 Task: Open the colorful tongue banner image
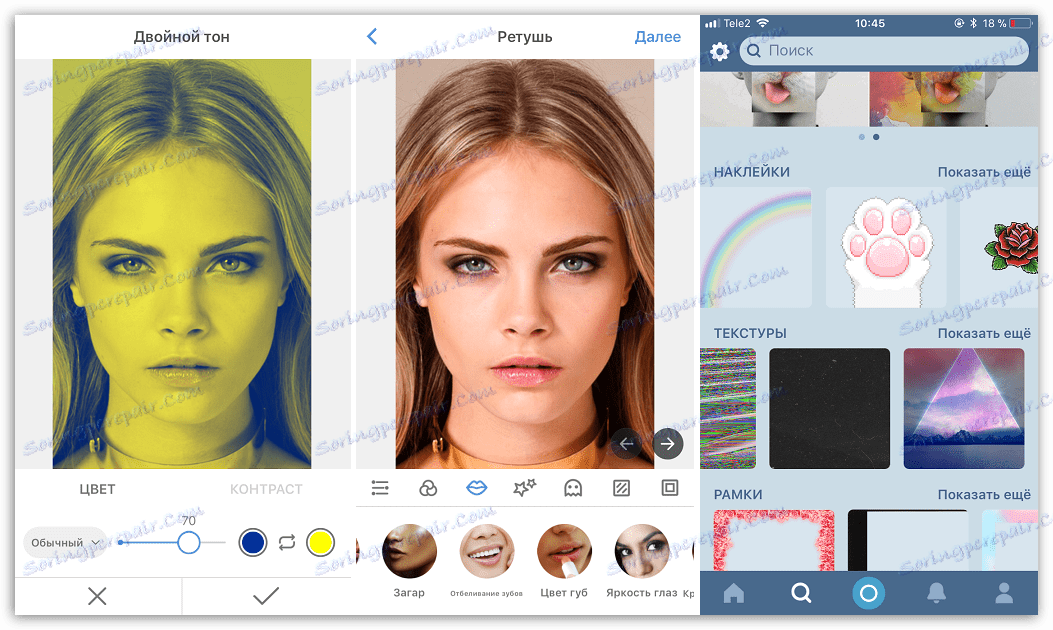[954, 99]
